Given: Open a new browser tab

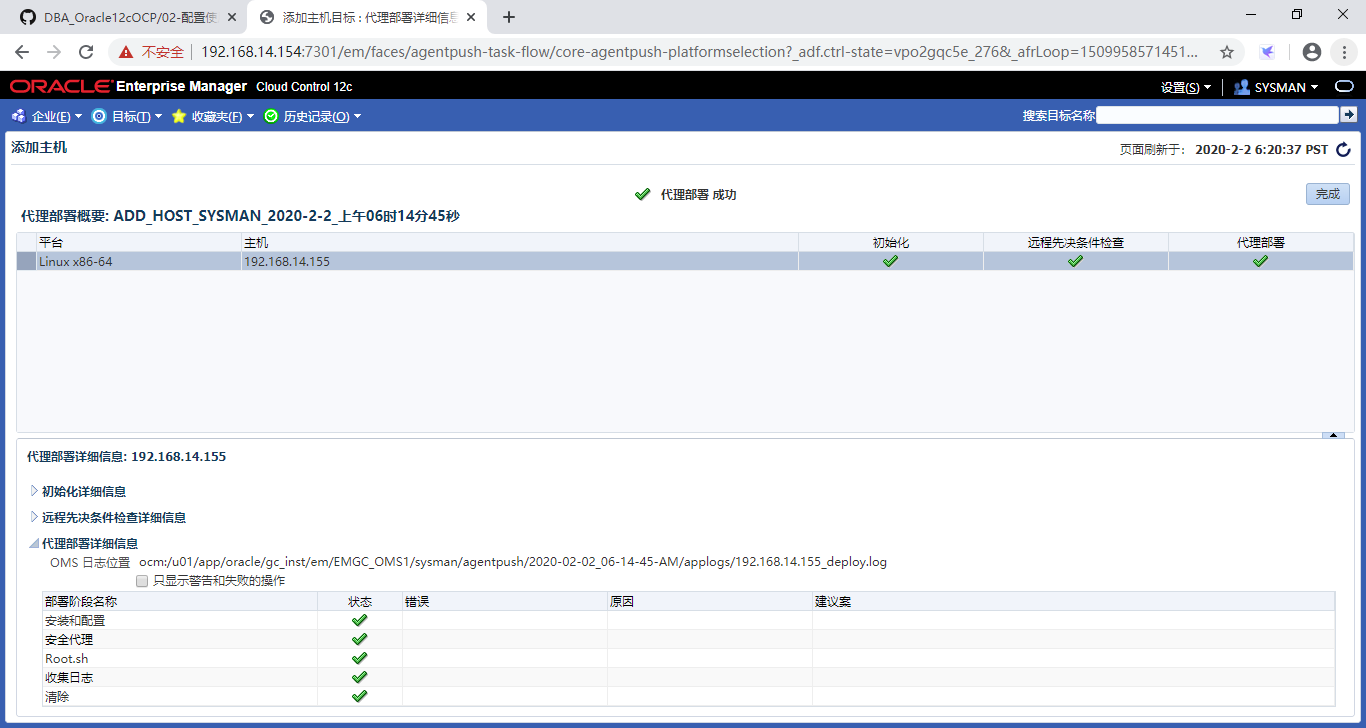Looking at the screenshot, I should coord(509,17).
